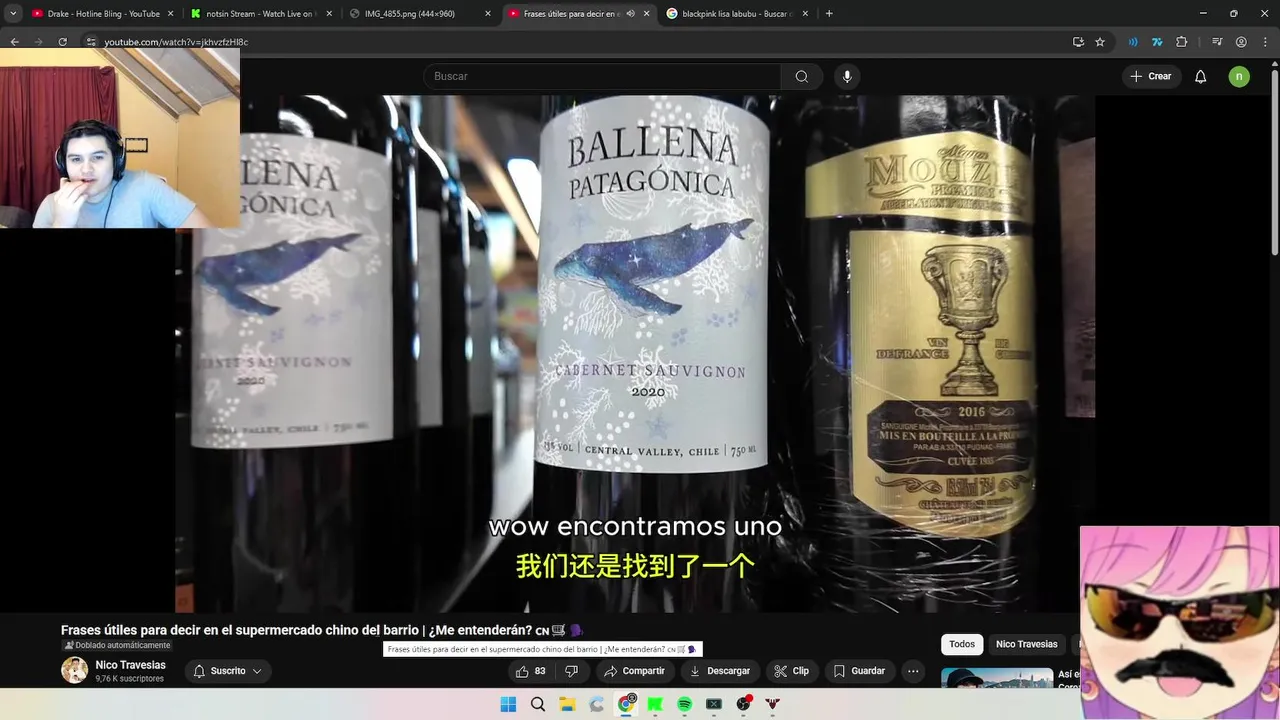Reload the current page
1280x720 pixels.
click(62, 42)
